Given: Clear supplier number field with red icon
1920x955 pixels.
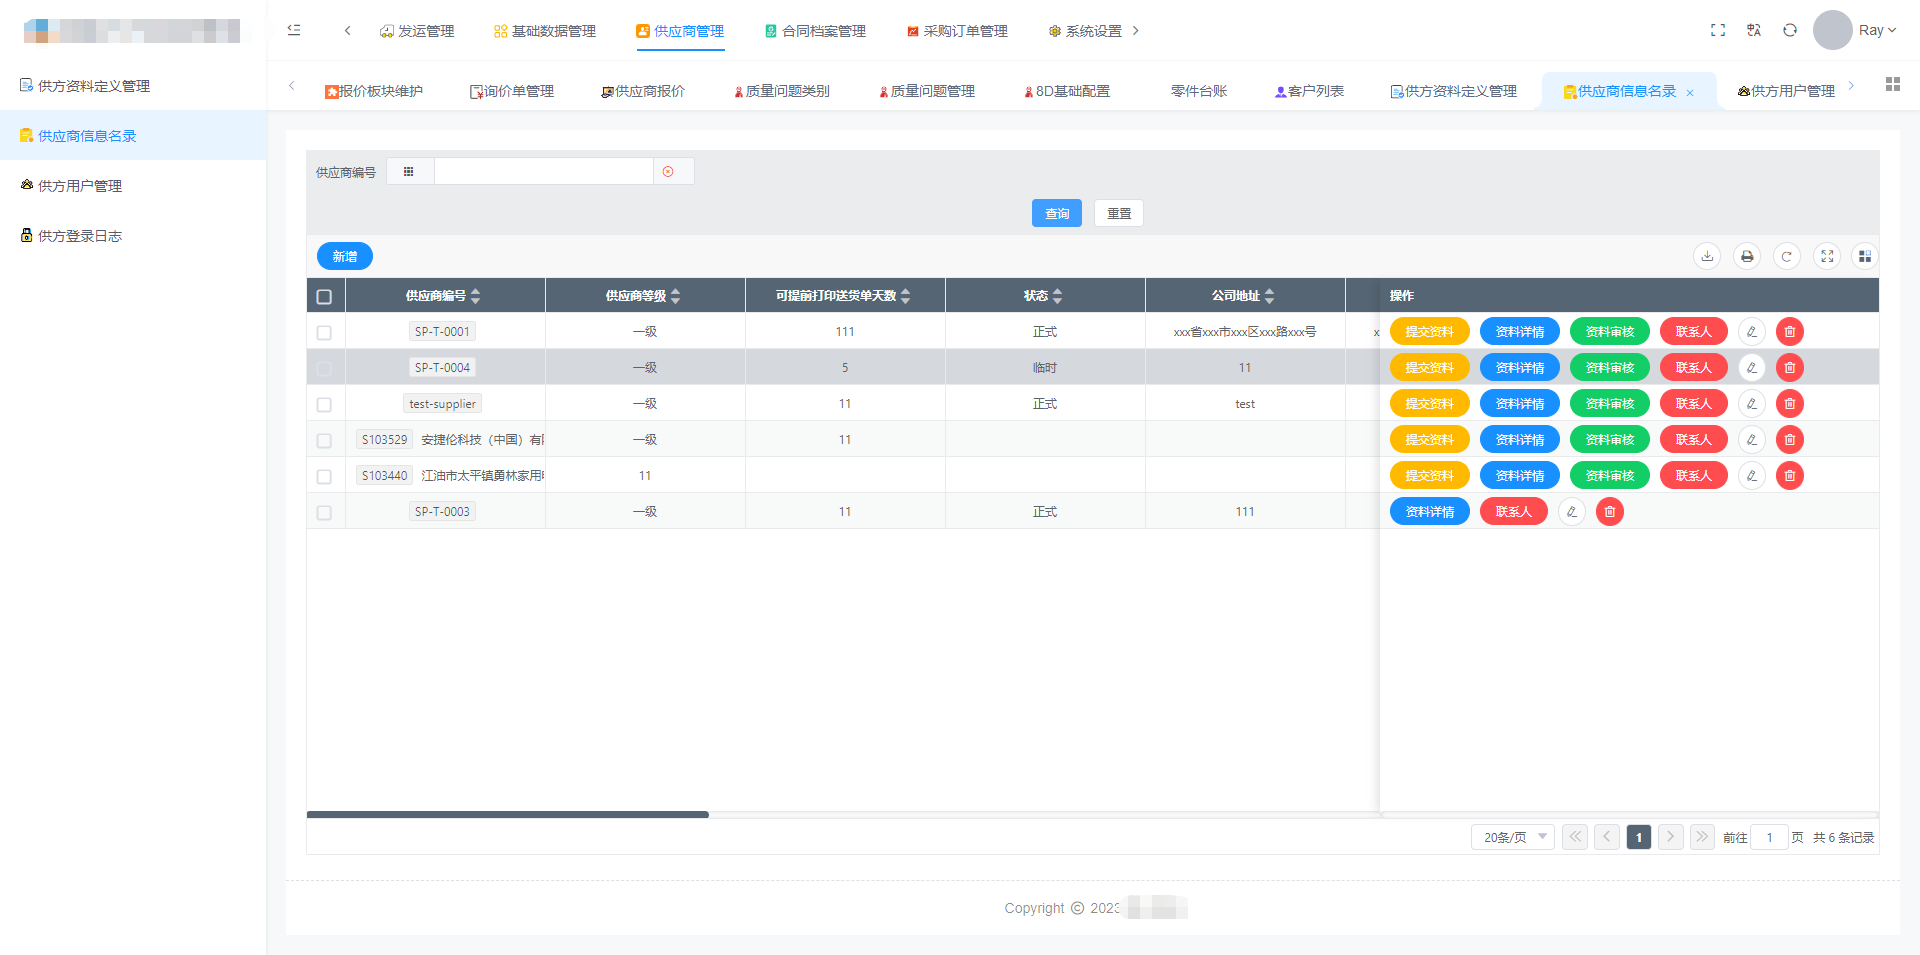Looking at the screenshot, I should (x=668, y=172).
